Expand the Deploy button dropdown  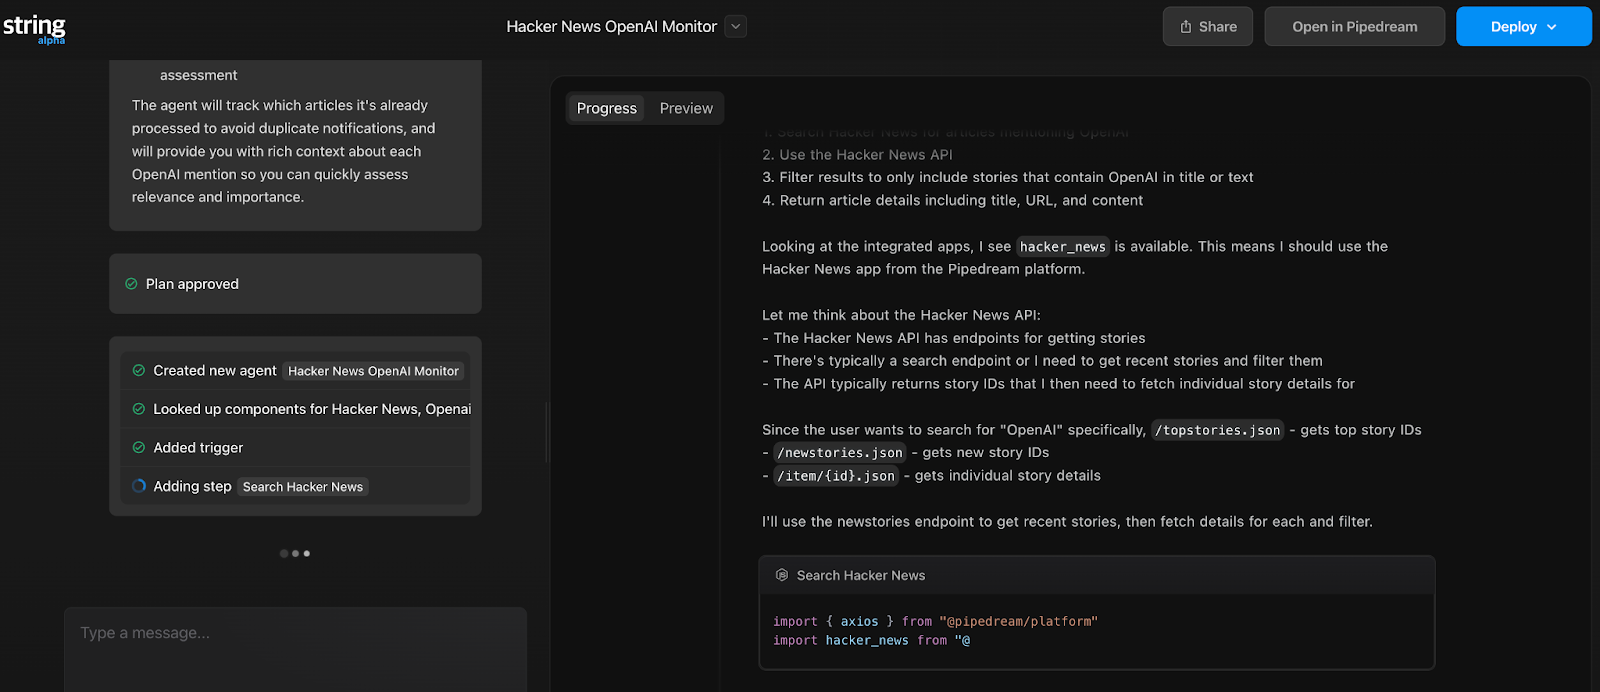pos(1552,27)
